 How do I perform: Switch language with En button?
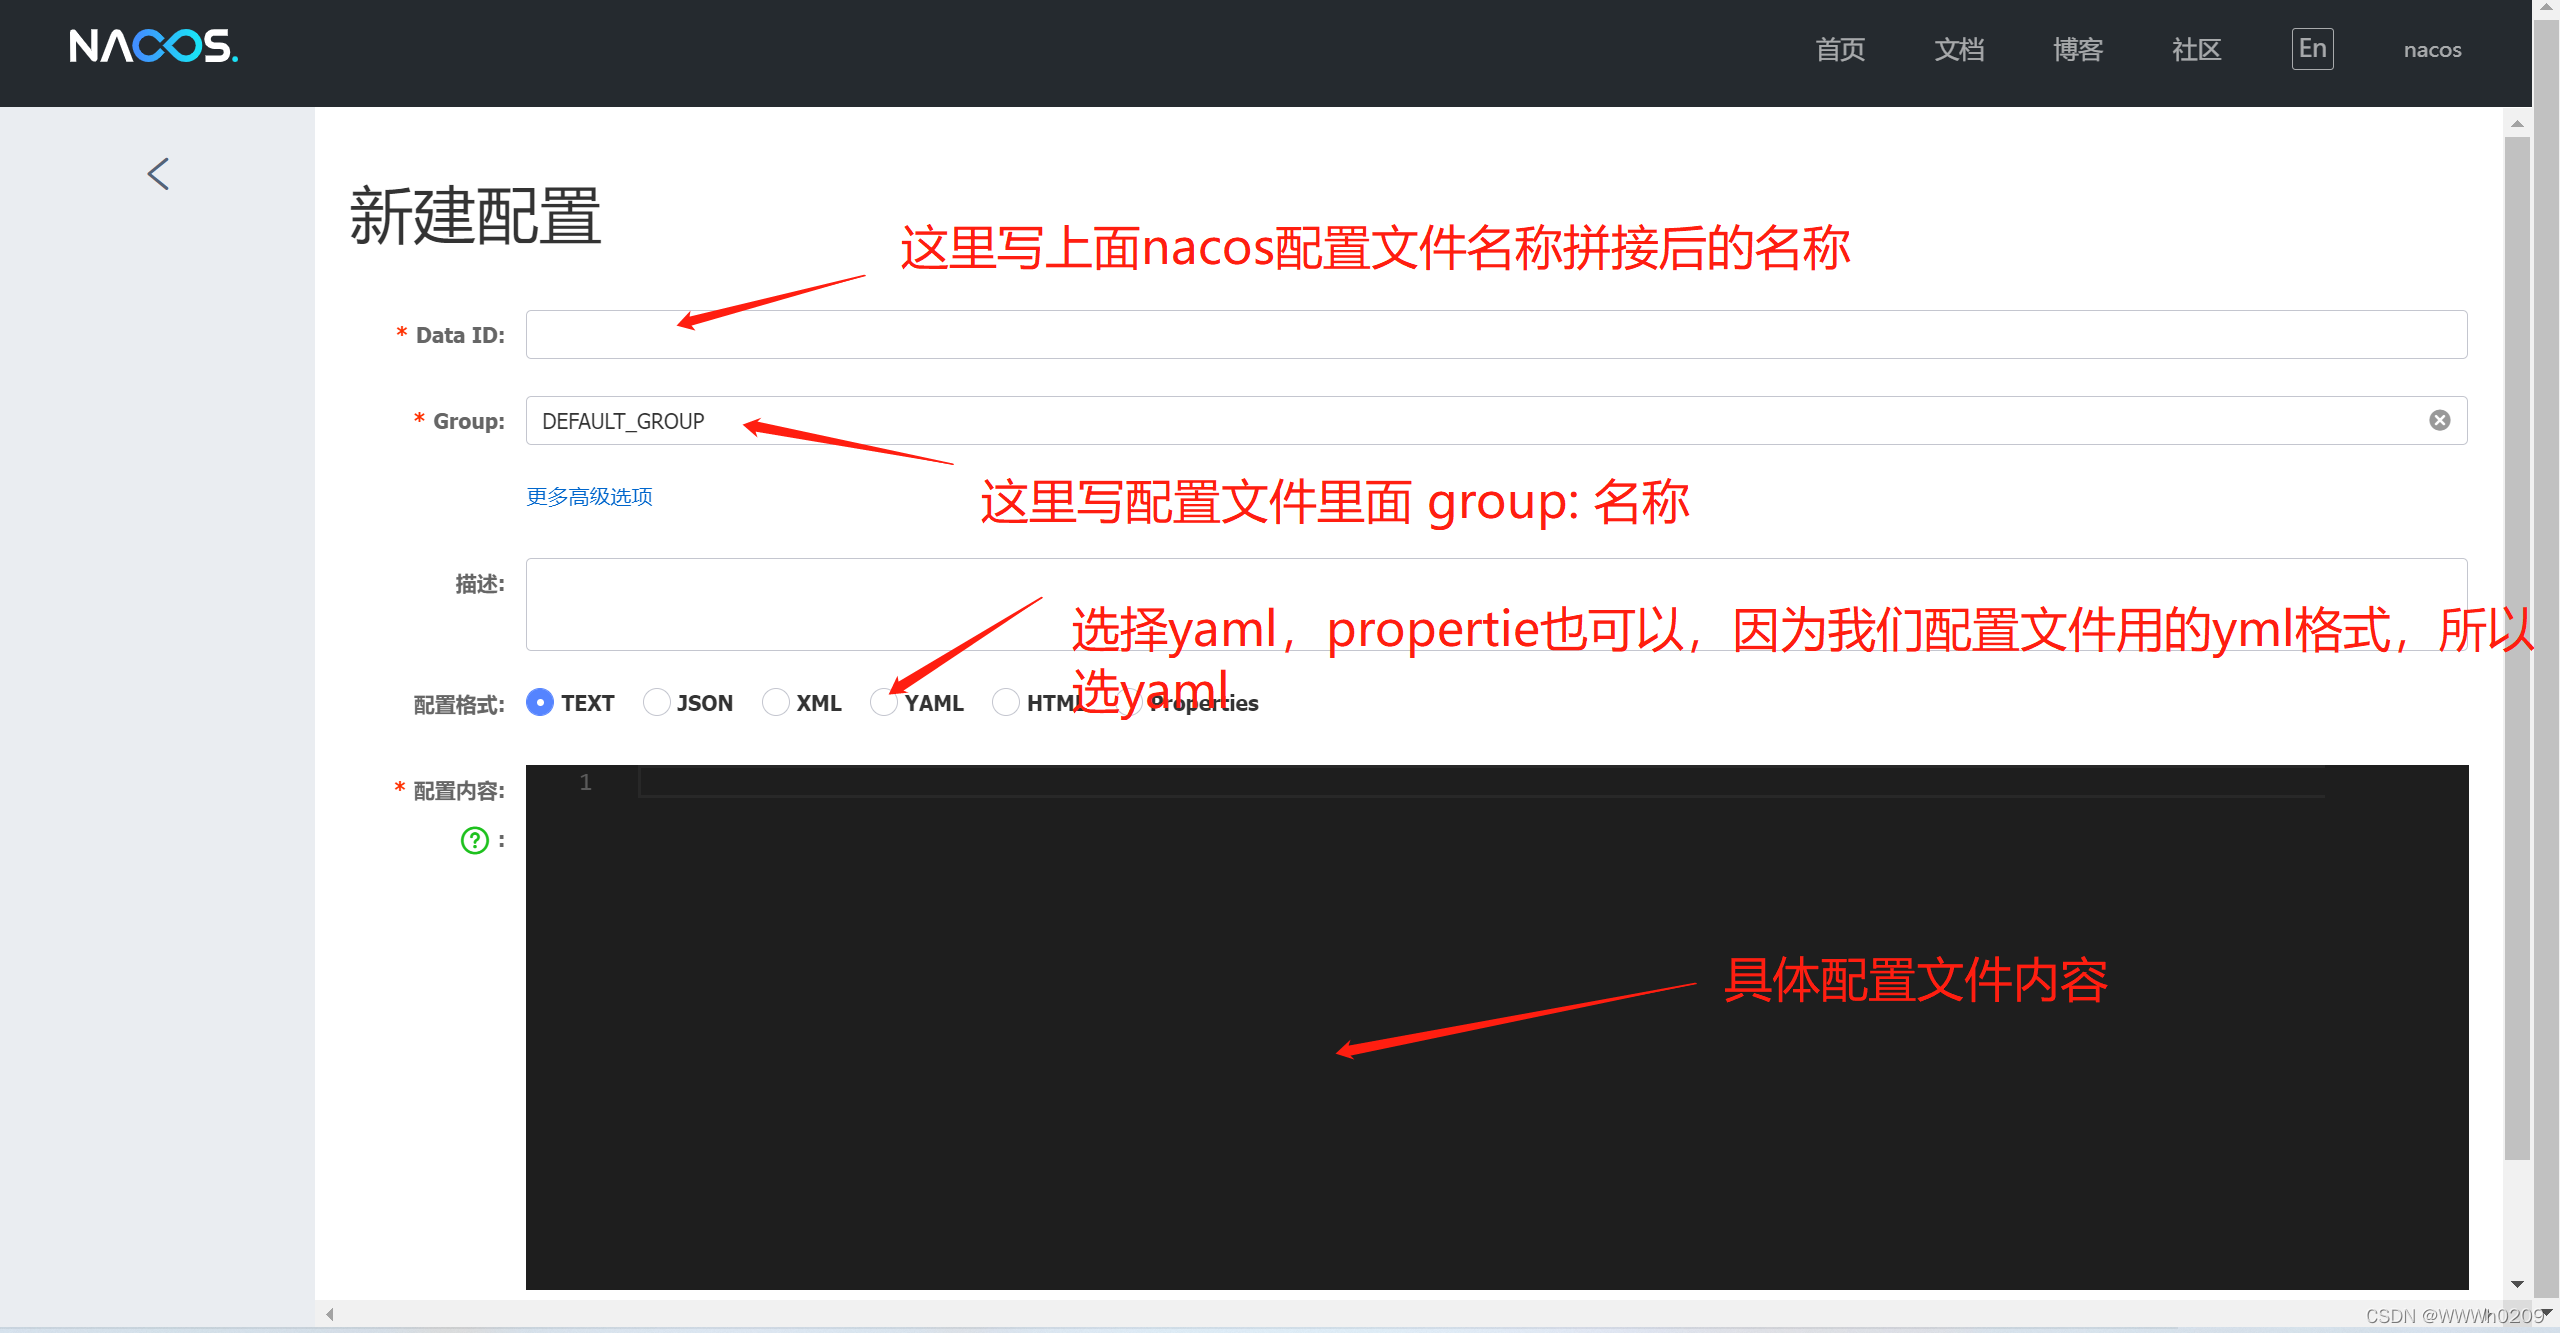pos(2311,49)
